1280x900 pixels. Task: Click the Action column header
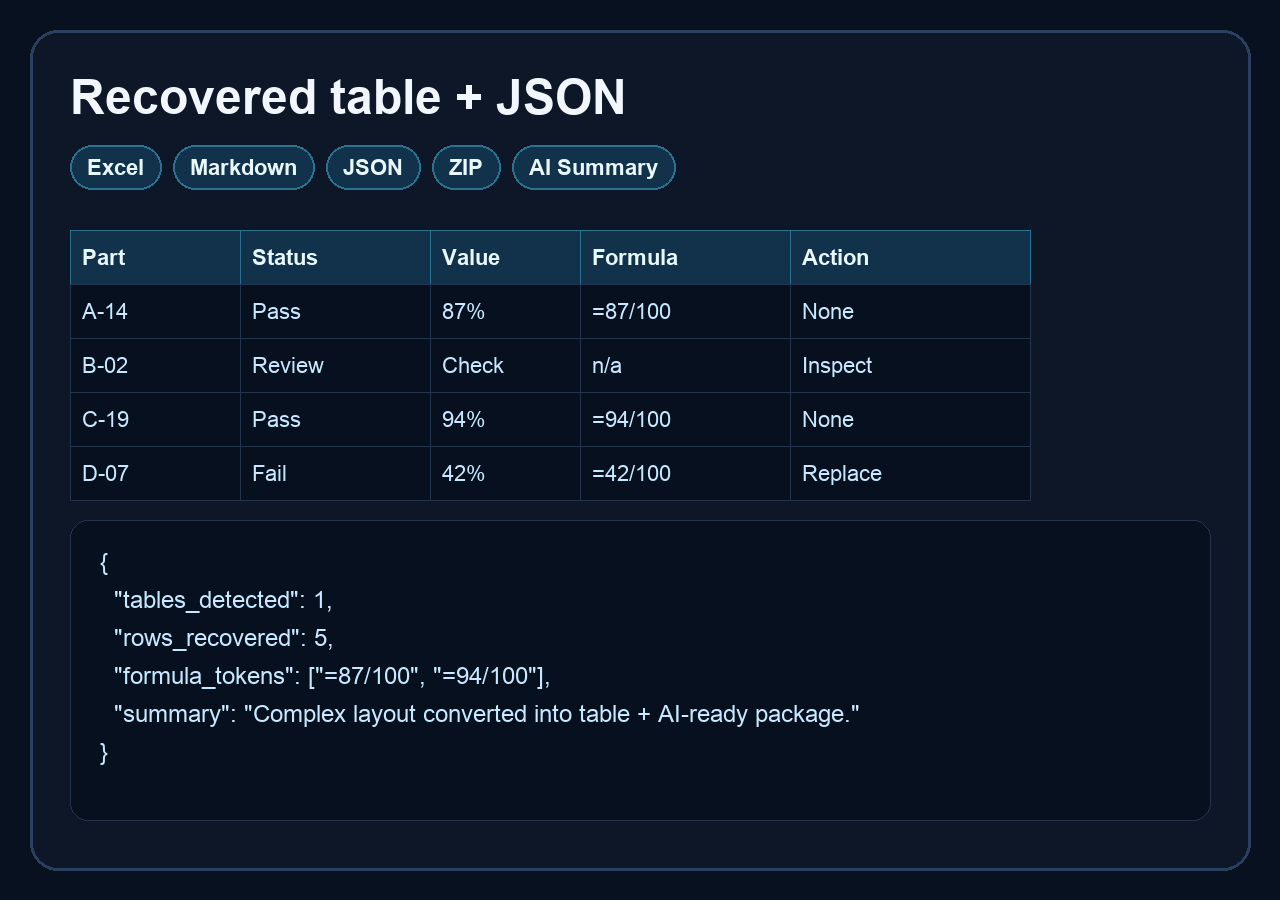(x=834, y=257)
